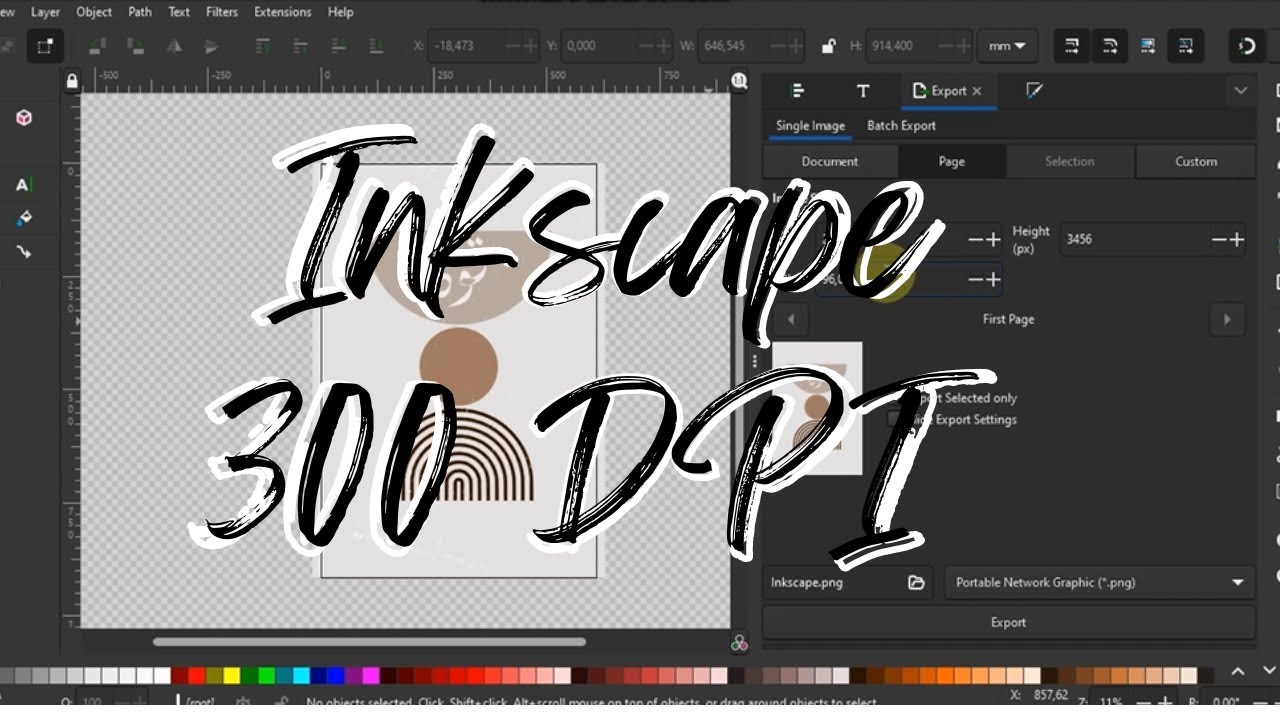
Task: Toggle the snapping control icon
Action: click(x=1247, y=46)
